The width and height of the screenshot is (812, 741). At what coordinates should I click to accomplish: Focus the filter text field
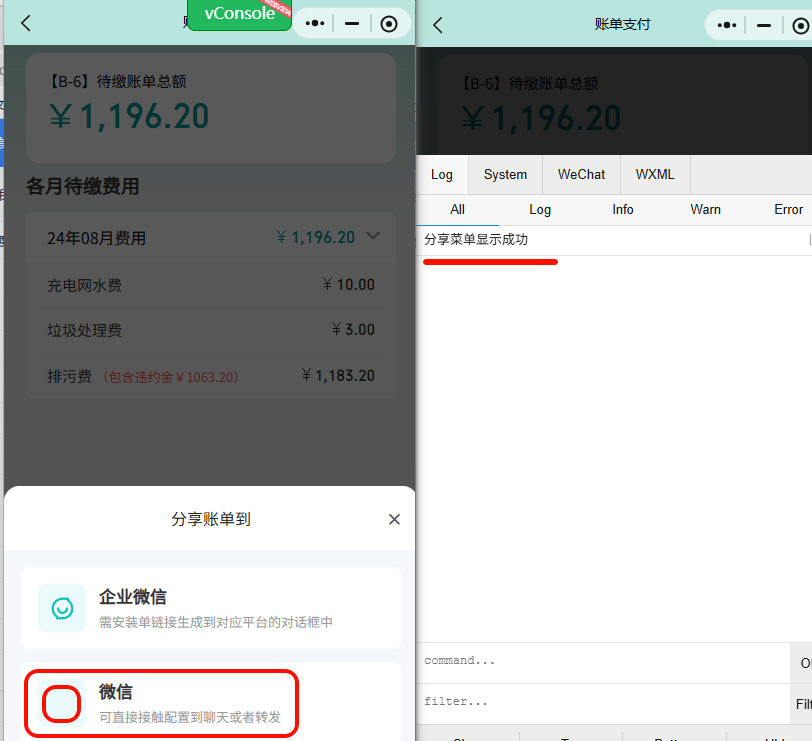[600, 702]
